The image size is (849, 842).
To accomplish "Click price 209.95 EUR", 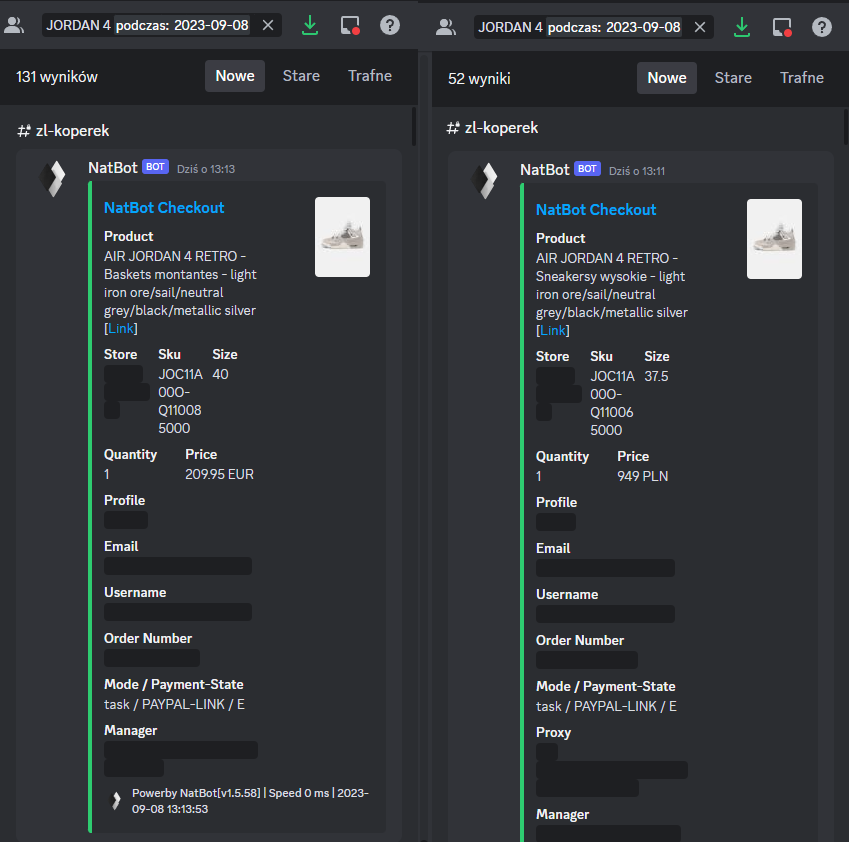I will coord(219,474).
